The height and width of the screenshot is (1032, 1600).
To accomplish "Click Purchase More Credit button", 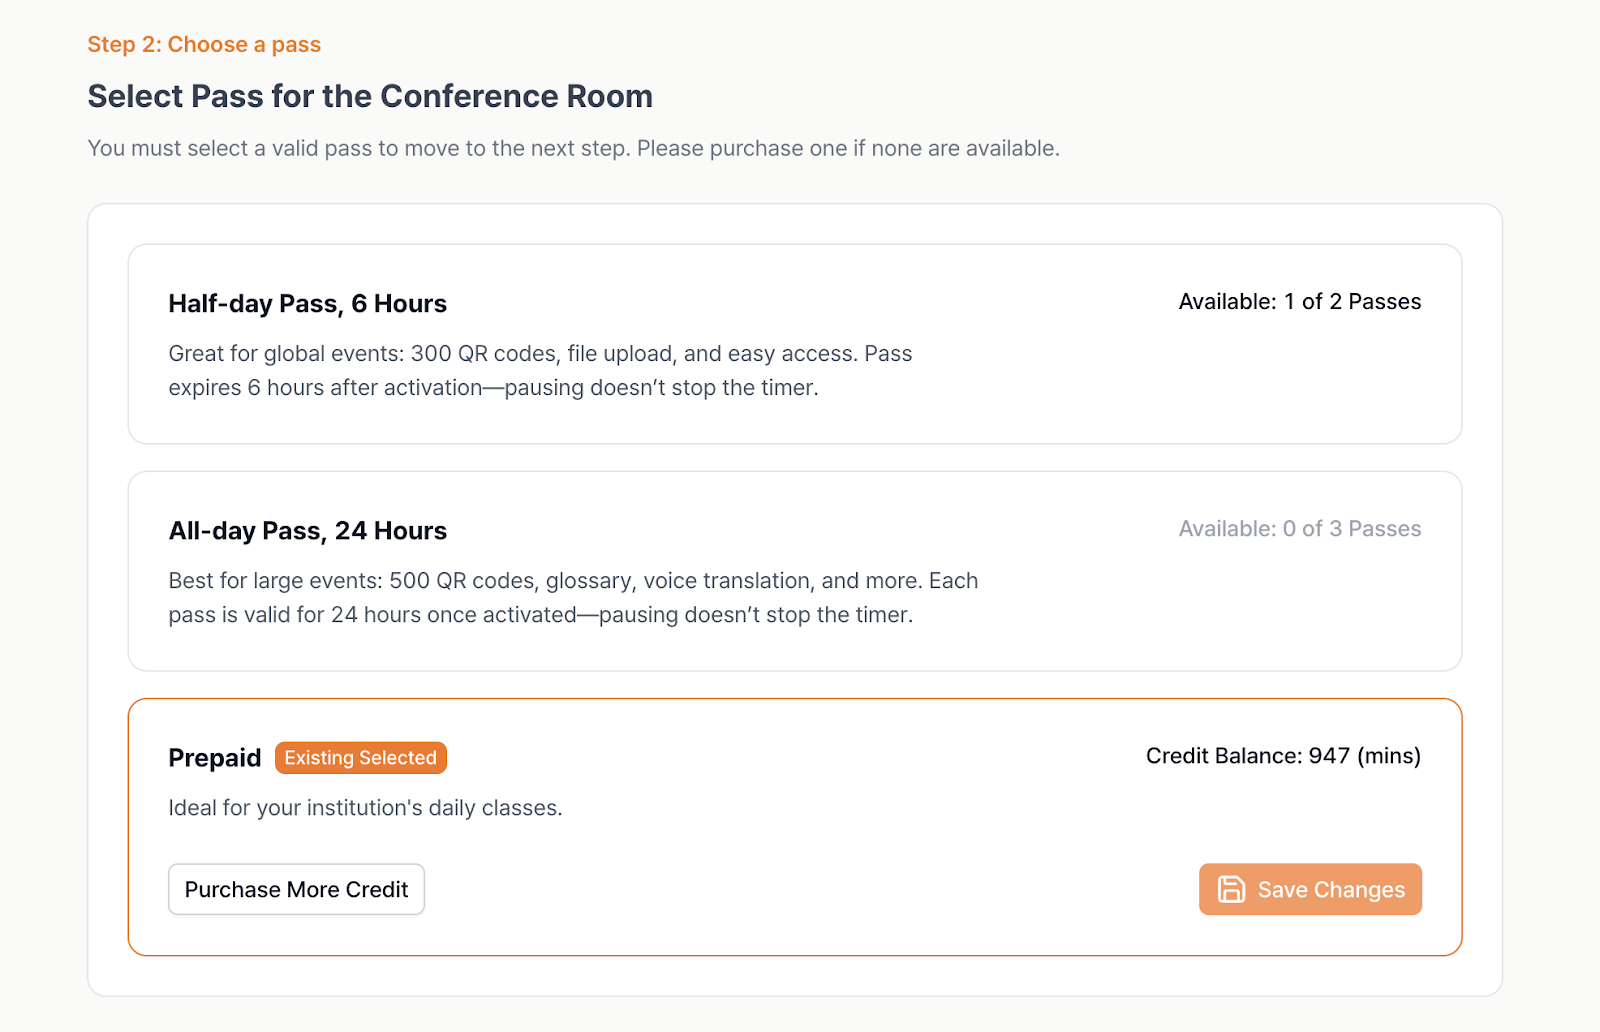I will point(296,889).
